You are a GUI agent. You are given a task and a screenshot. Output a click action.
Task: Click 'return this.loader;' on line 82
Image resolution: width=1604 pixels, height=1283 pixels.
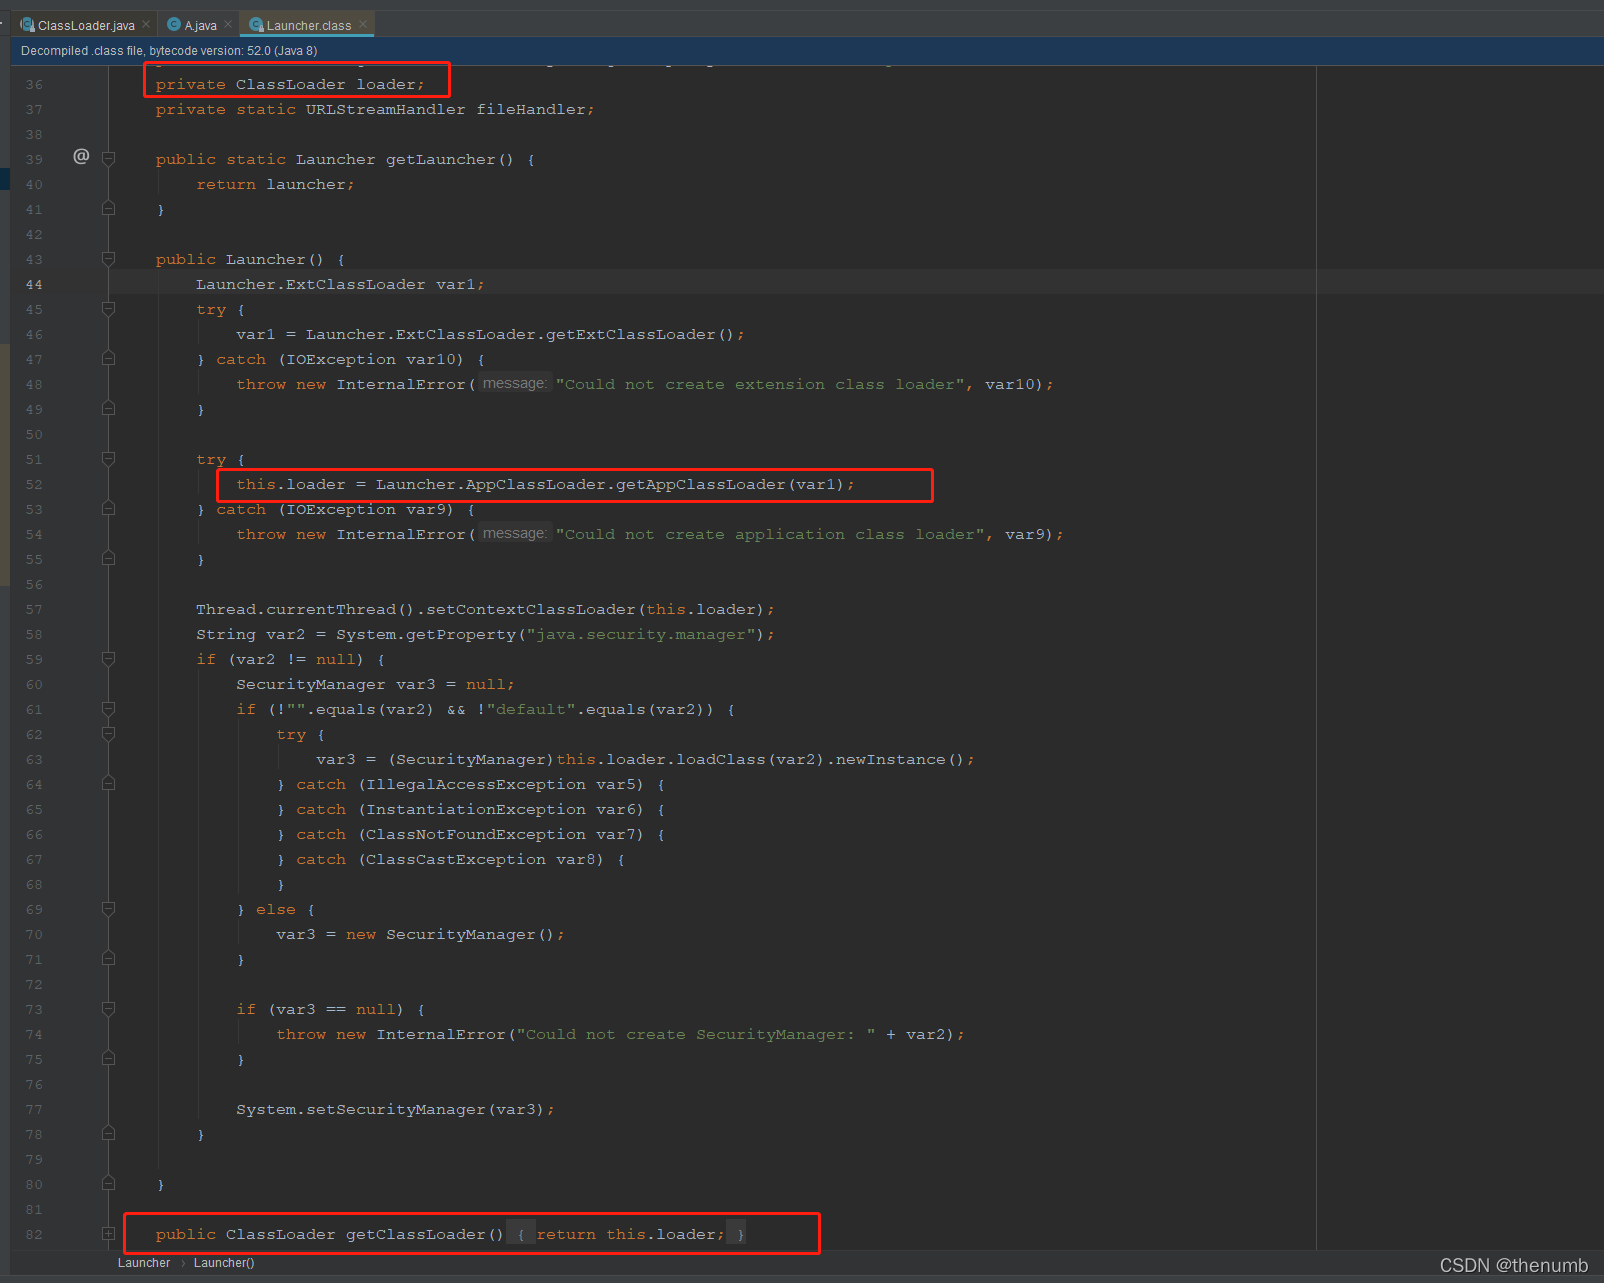[630, 1235]
